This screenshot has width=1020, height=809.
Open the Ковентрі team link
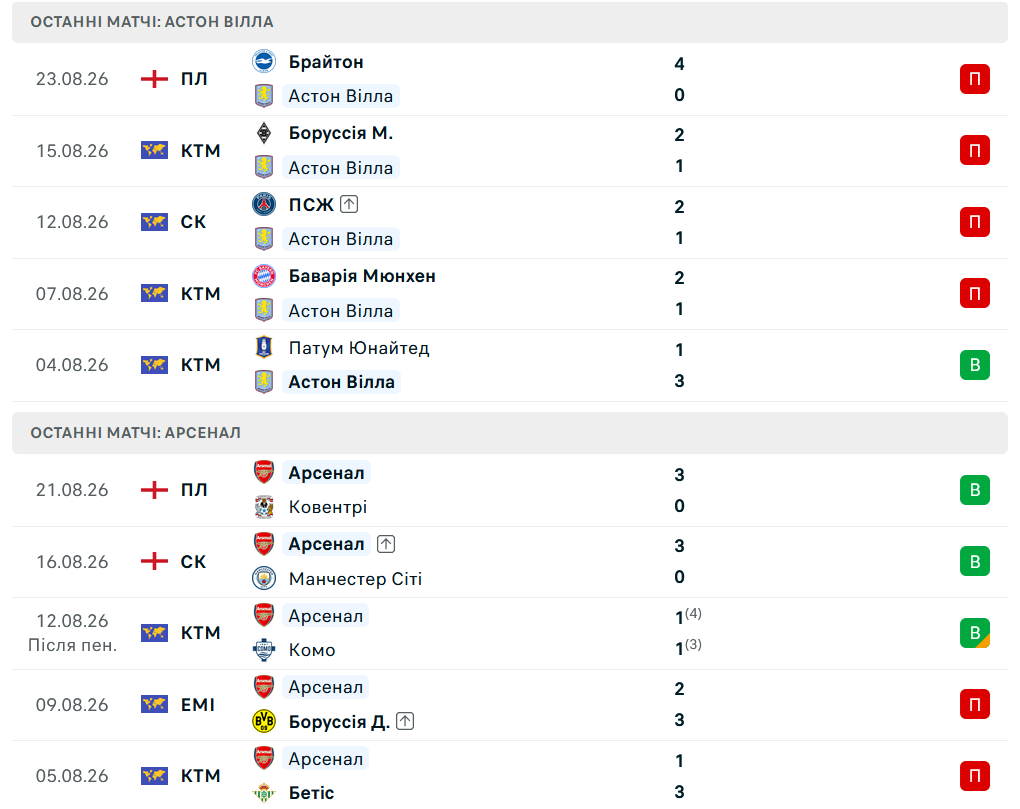tap(328, 507)
